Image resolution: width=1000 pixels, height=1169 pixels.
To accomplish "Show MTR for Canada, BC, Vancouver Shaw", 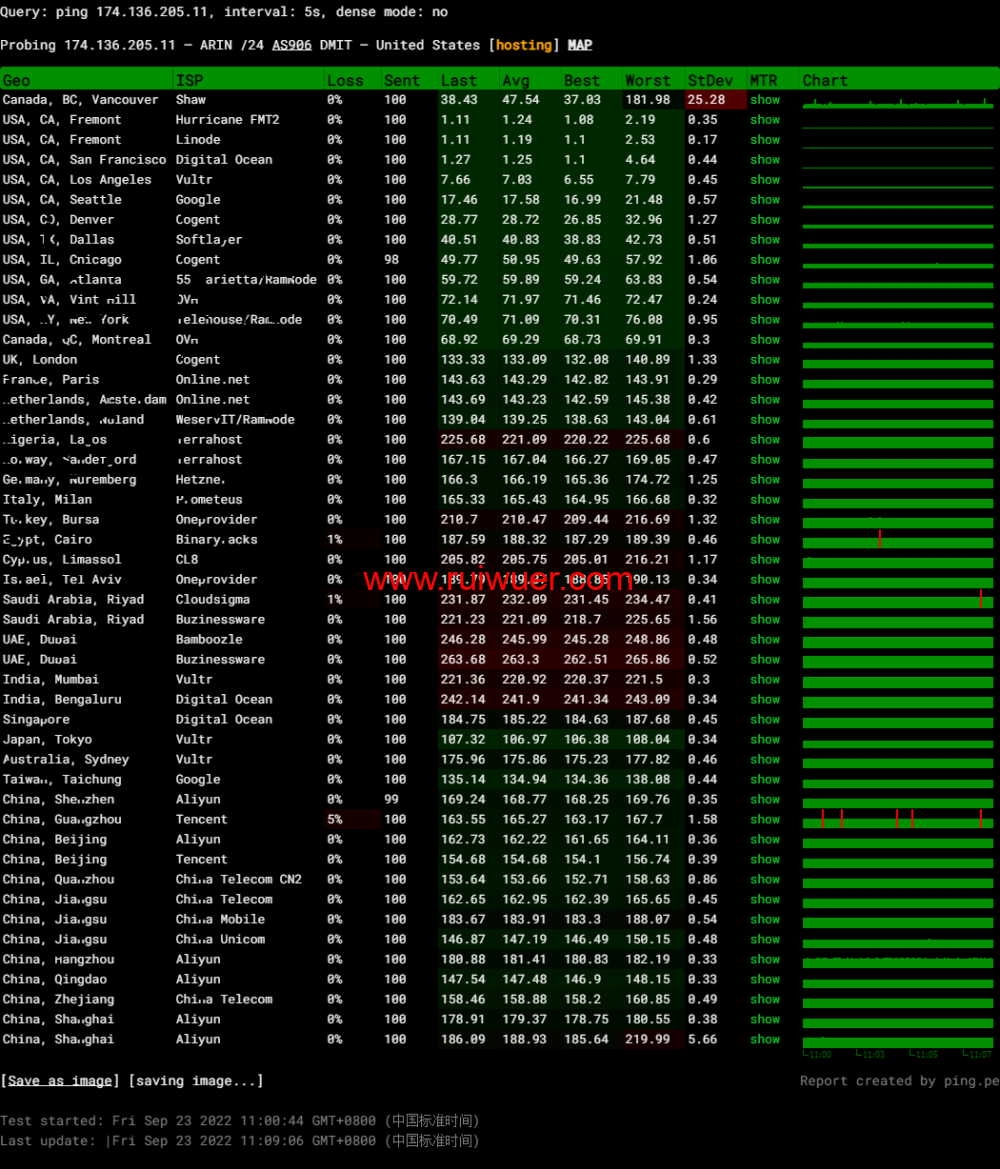I will point(765,100).
